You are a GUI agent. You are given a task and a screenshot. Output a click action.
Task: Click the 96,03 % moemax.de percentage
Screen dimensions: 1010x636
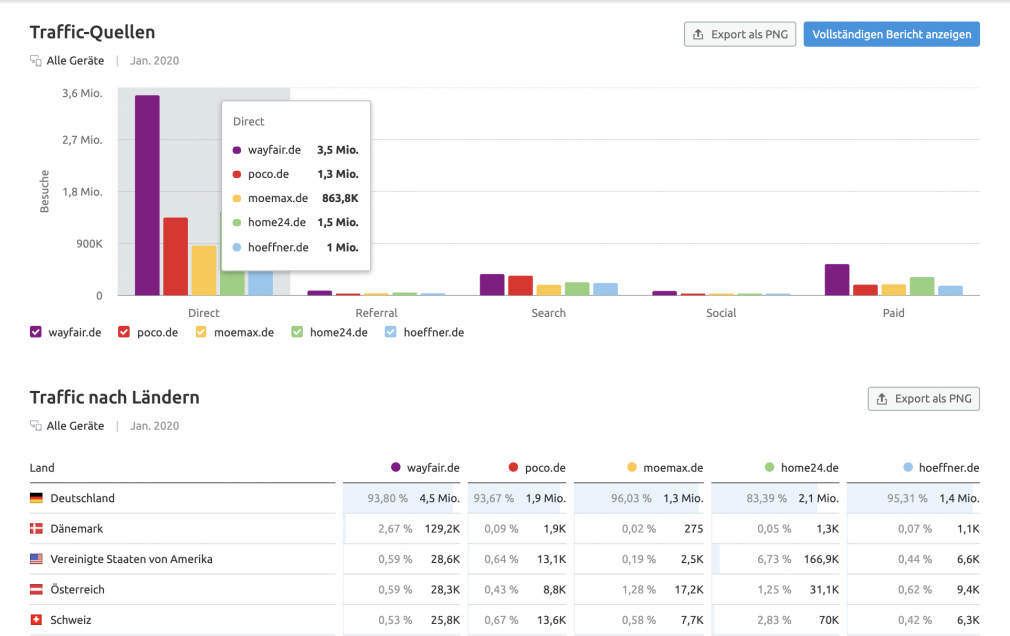pos(631,498)
